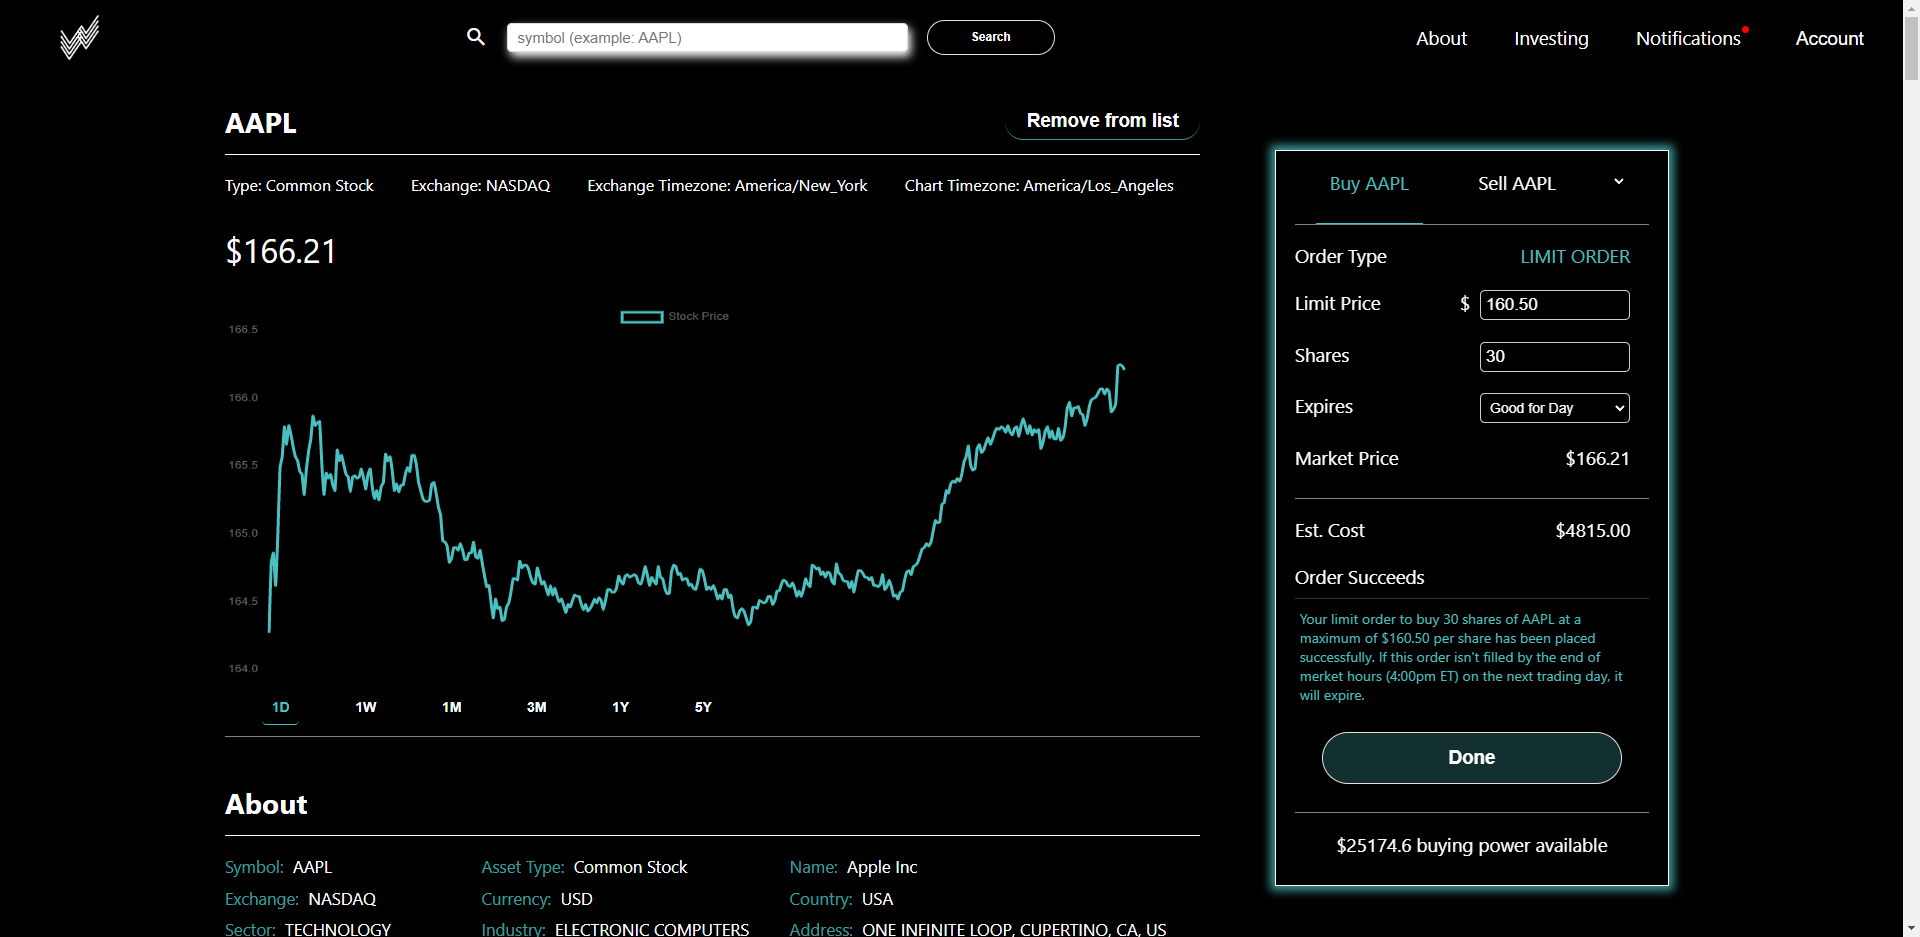The image size is (1920, 937).
Task: Select the 5Y chart range
Action: [703, 707]
